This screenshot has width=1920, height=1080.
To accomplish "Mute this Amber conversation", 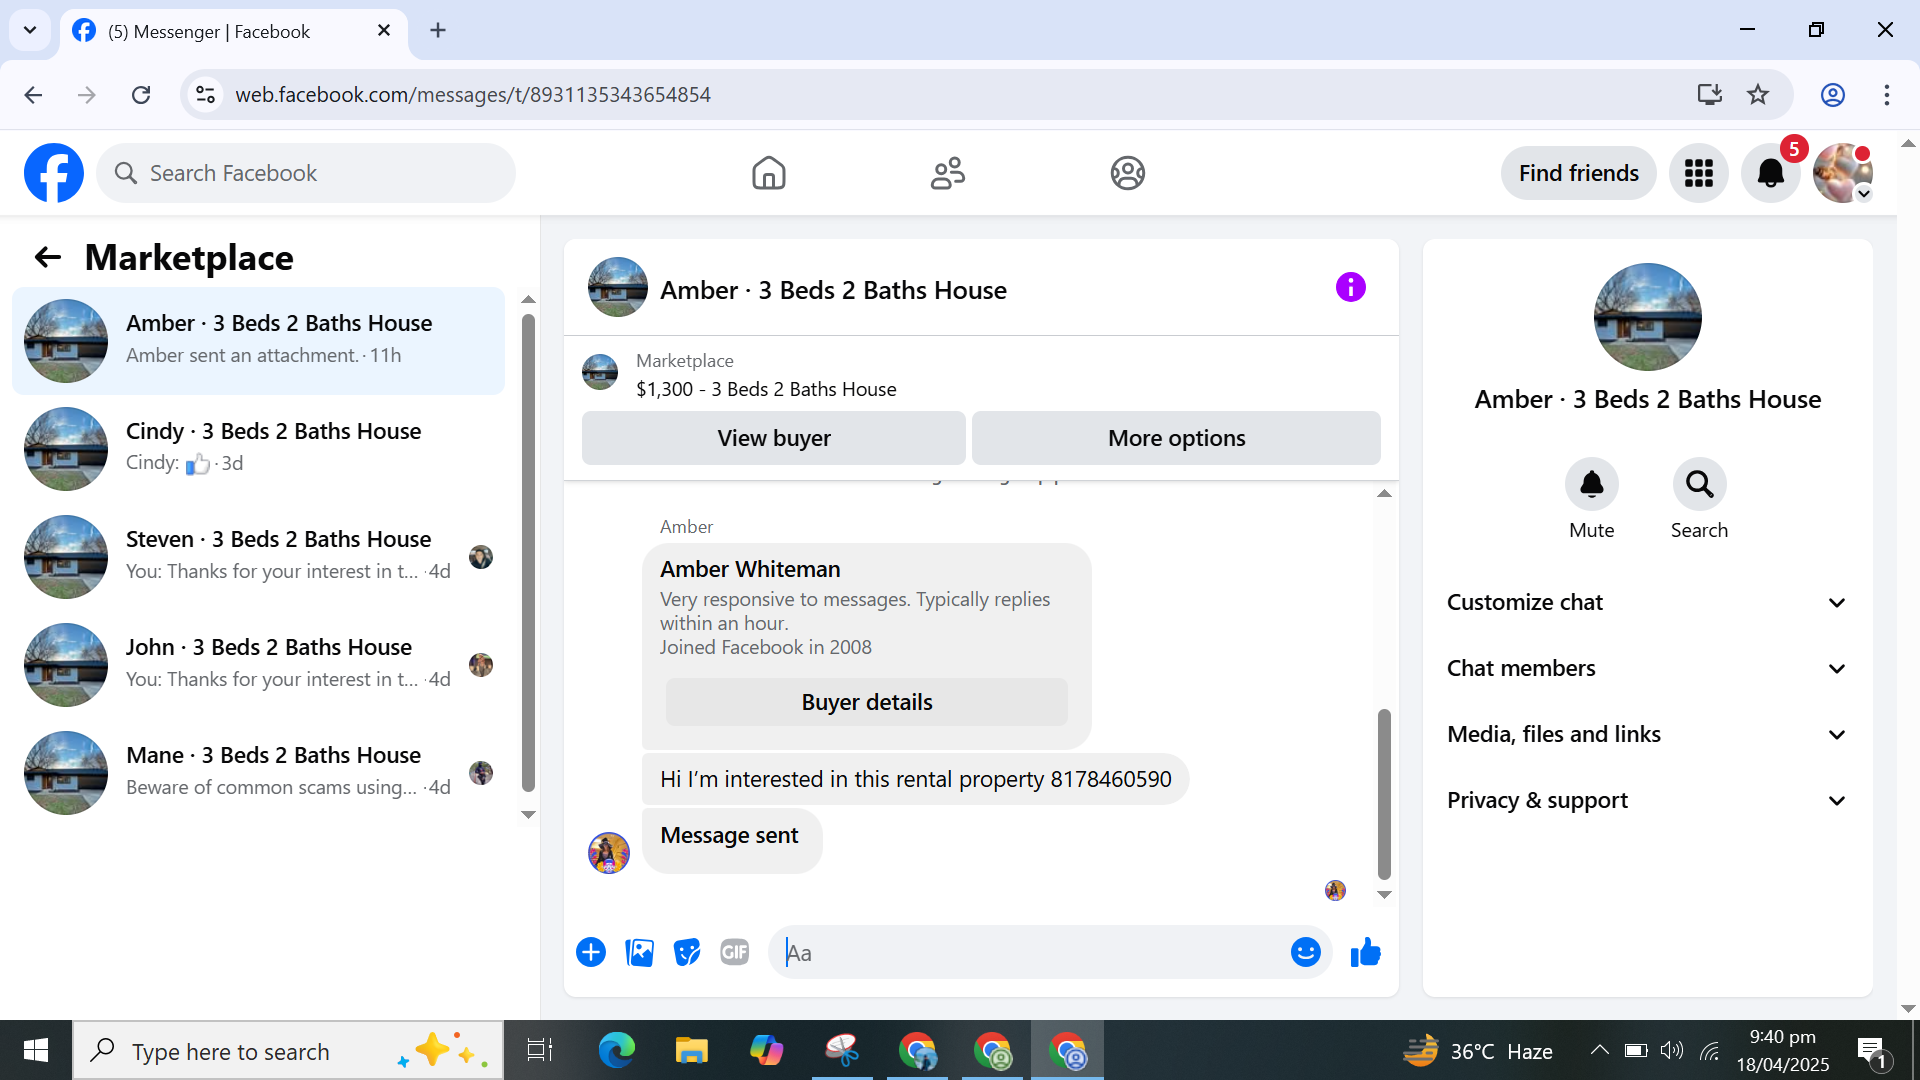I will click(1591, 485).
